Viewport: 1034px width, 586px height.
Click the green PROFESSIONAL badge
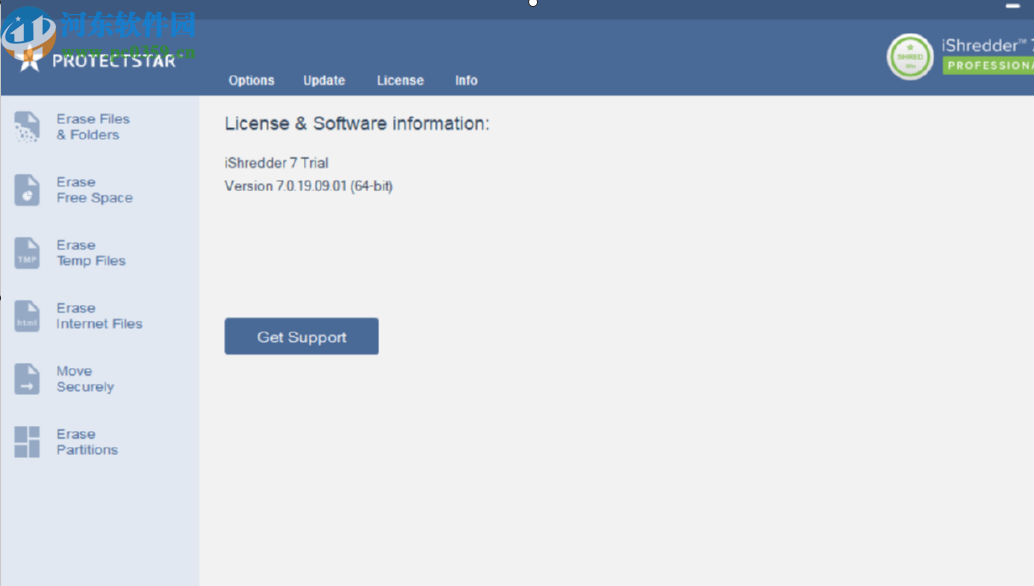point(988,65)
